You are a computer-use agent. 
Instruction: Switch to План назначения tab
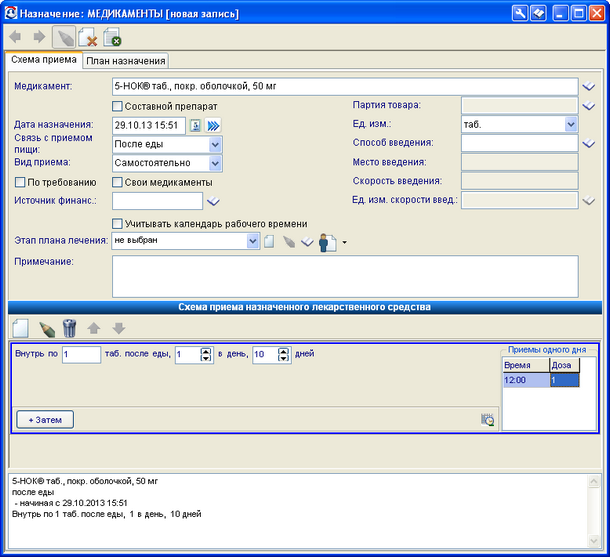[126, 61]
